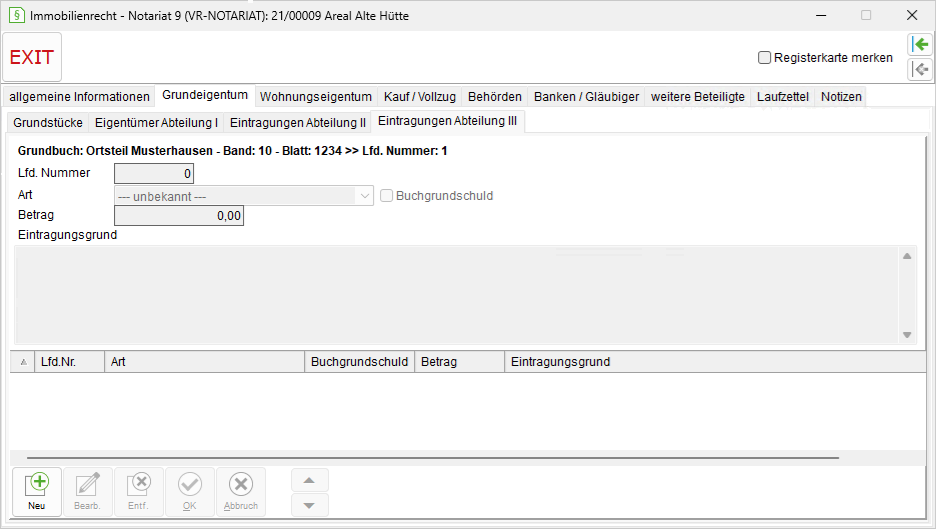Click the Lfd. Nummer input field
This screenshot has height=529, width=936.
(x=154, y=173)
